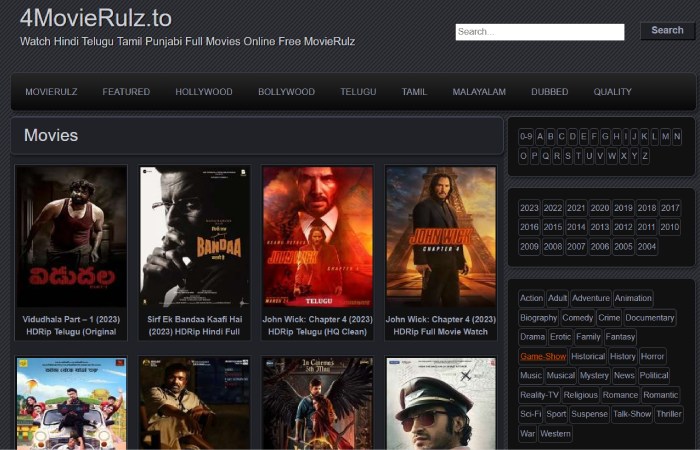Open the poster with pilot in sunglasses
Screen dimensions: 700x450
click(441, 403)
